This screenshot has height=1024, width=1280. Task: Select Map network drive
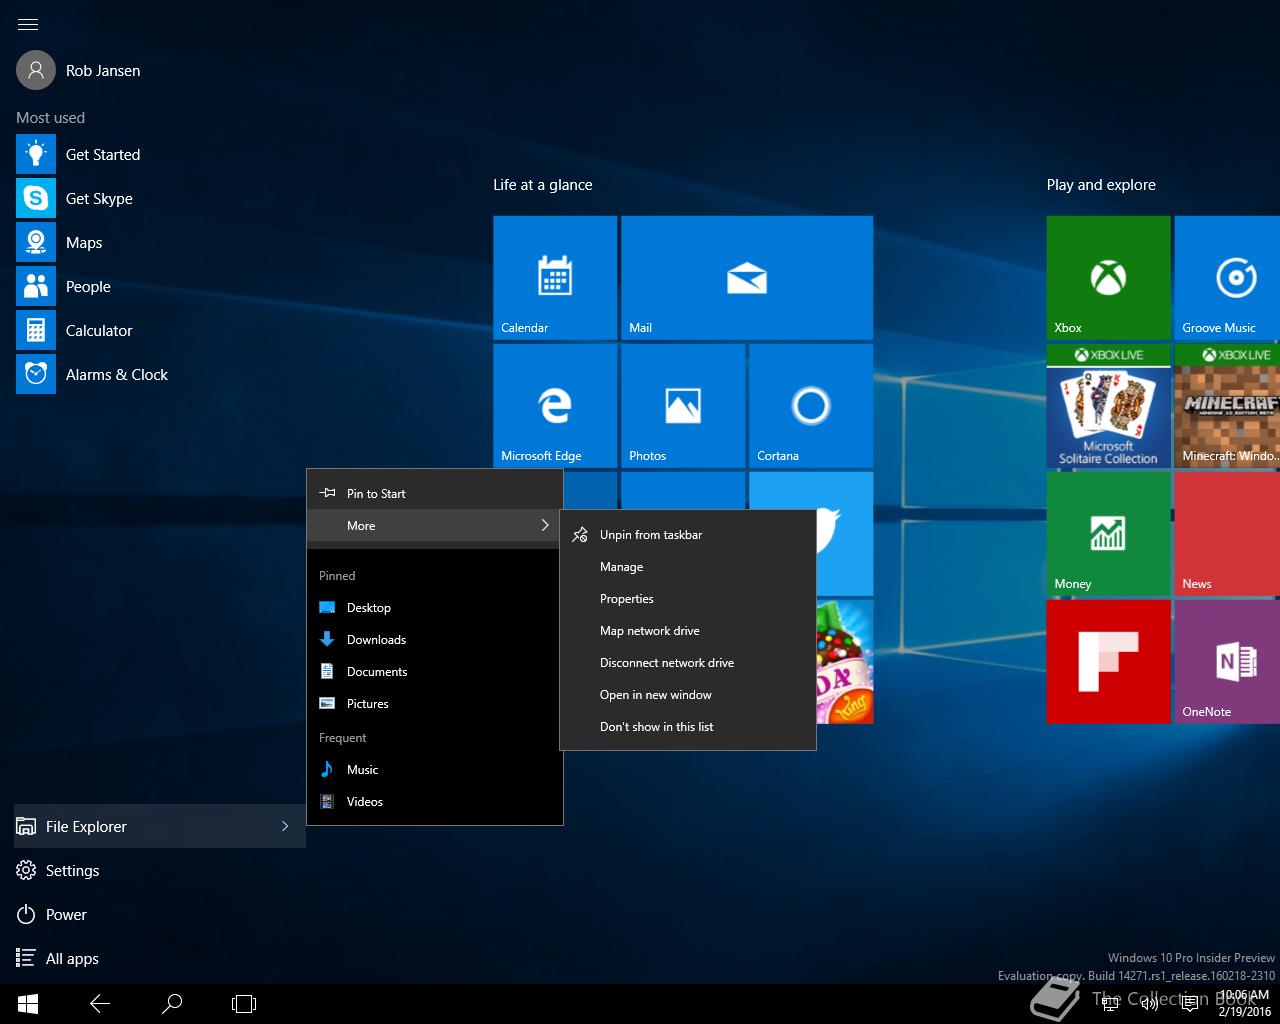coord(688,631)
